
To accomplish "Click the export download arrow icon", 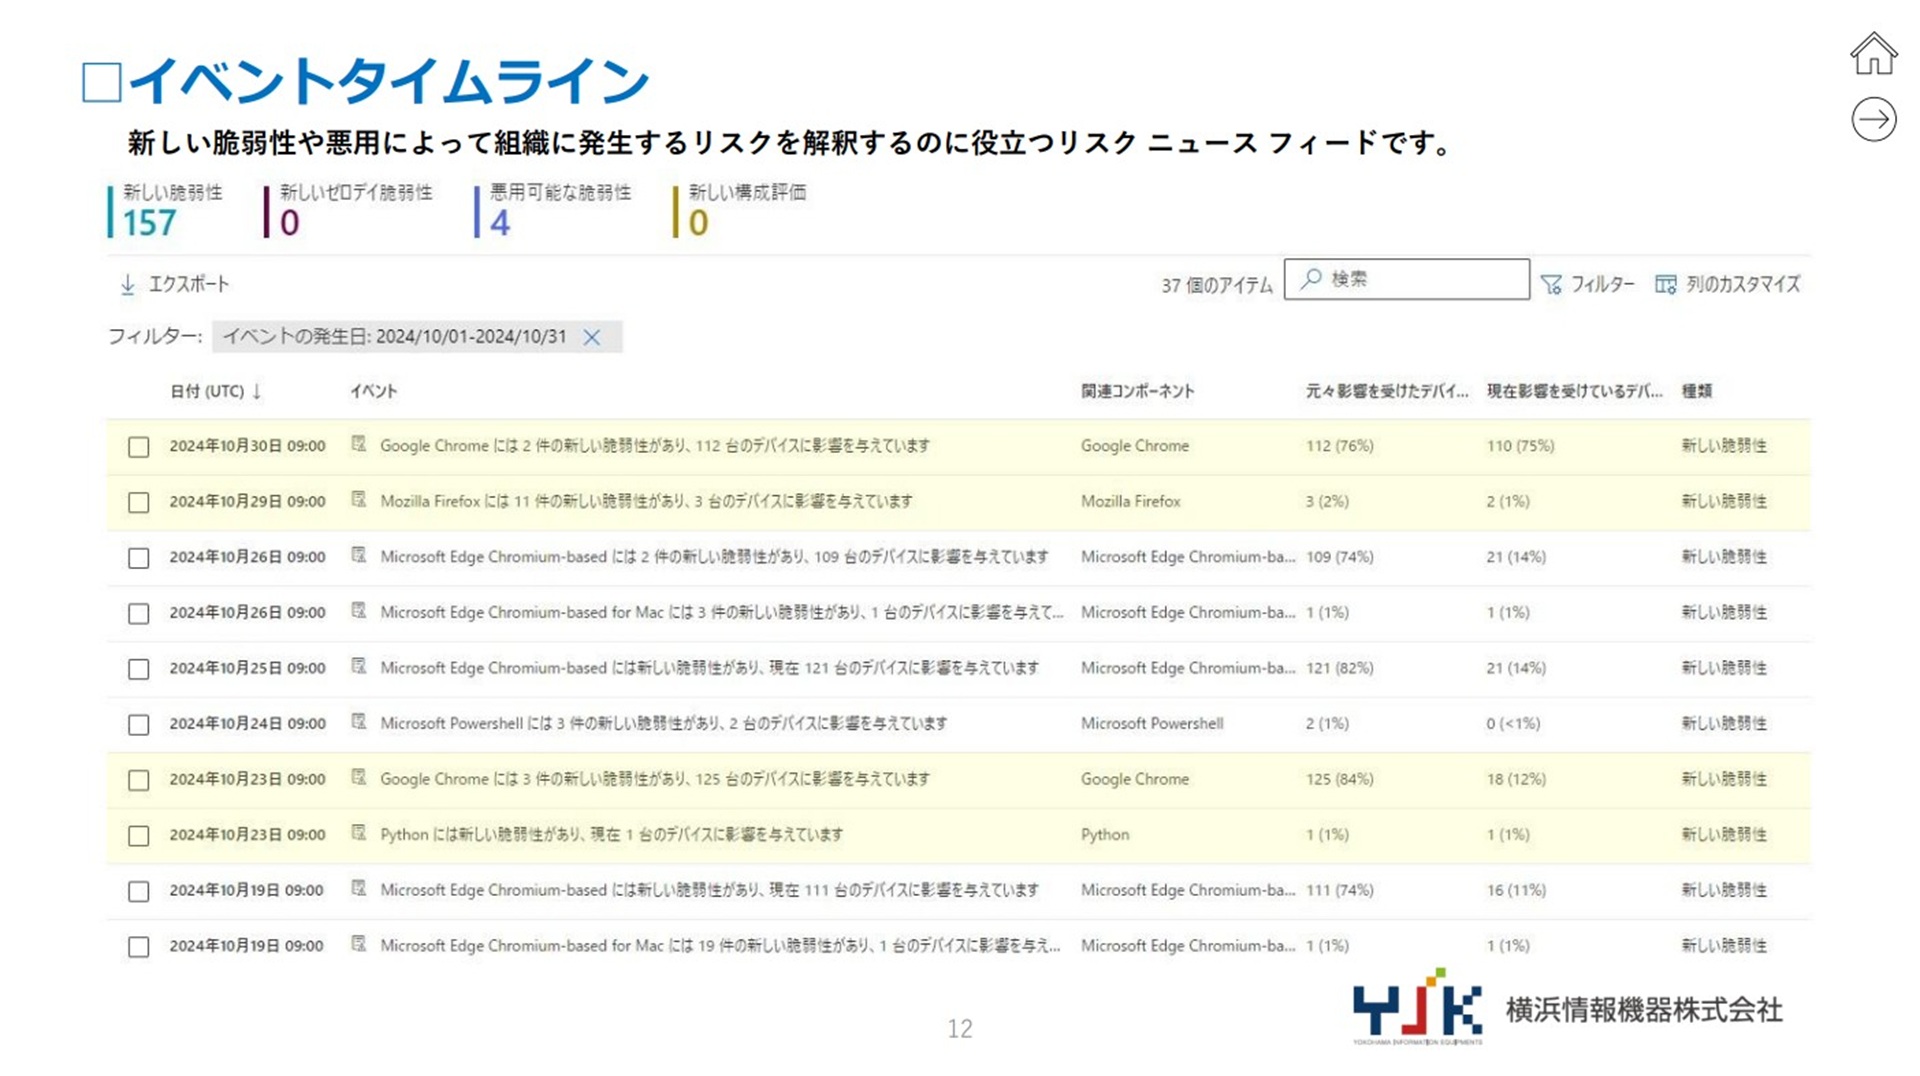I will coord(128,285).
